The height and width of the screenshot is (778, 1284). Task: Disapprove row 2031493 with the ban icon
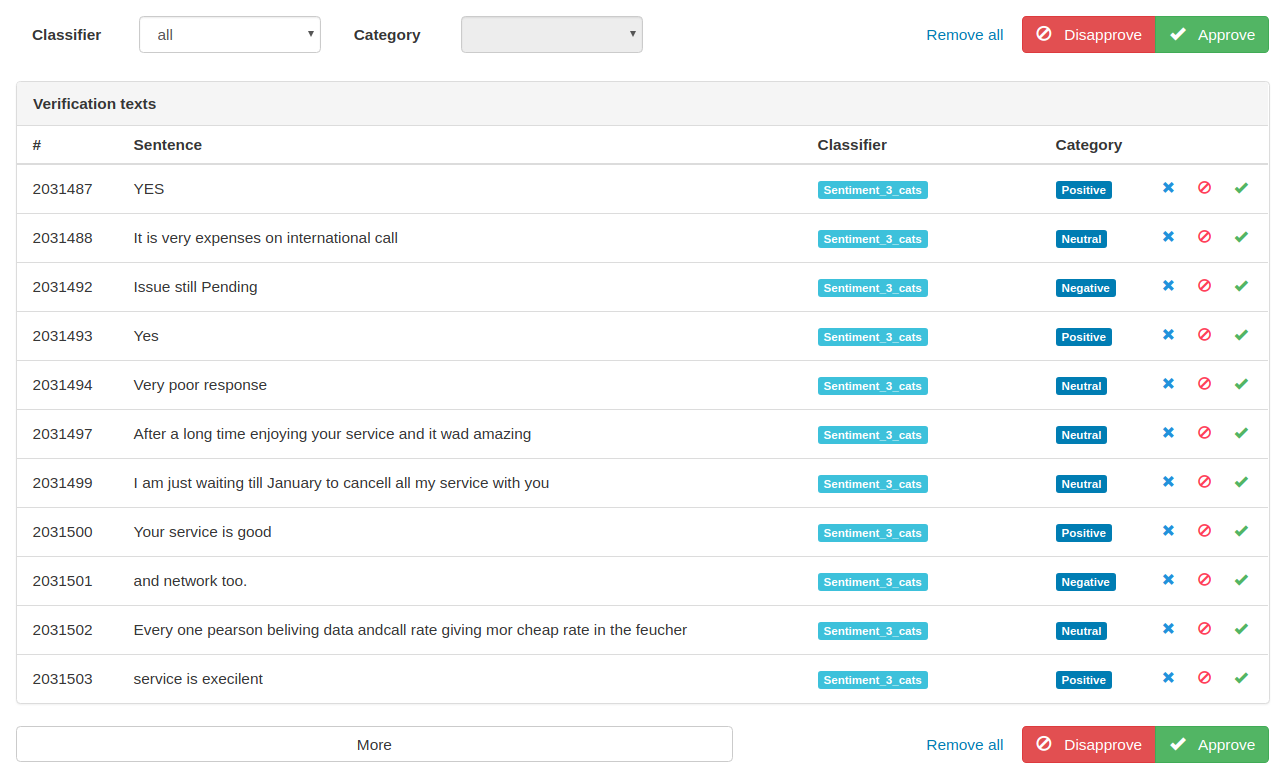(x=1204, y=335)
